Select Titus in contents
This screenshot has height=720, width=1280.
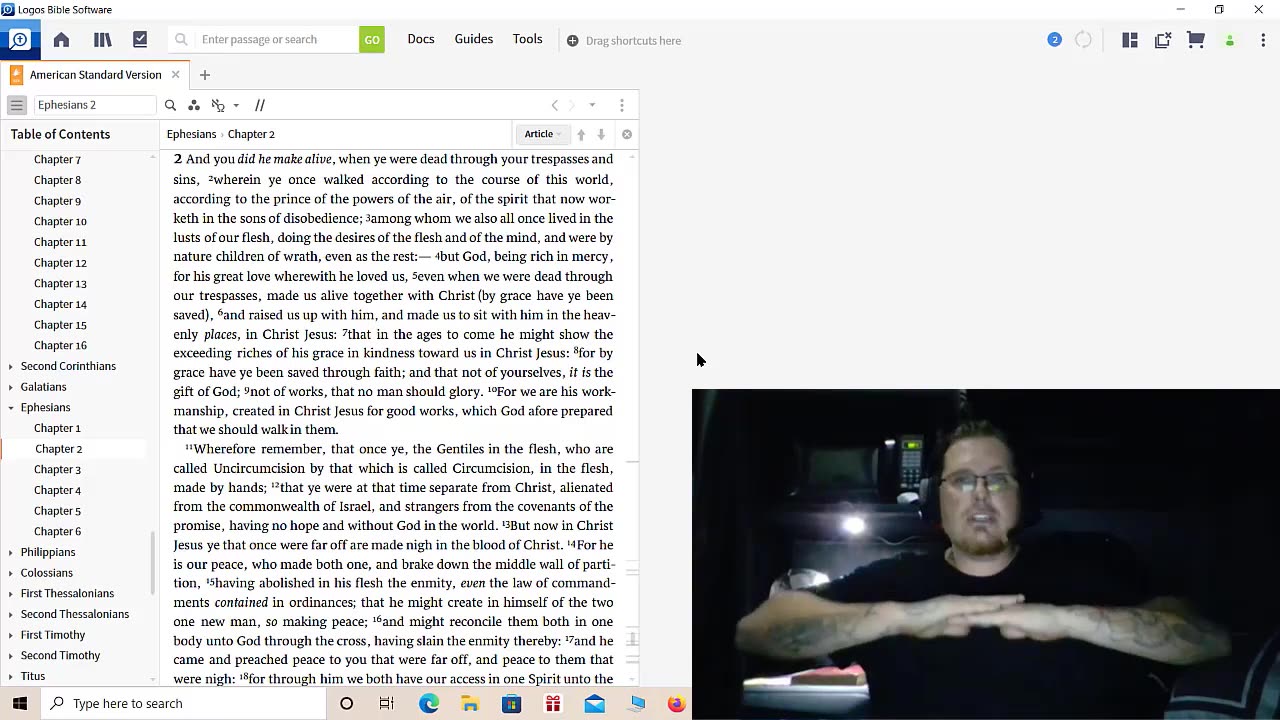33,676
